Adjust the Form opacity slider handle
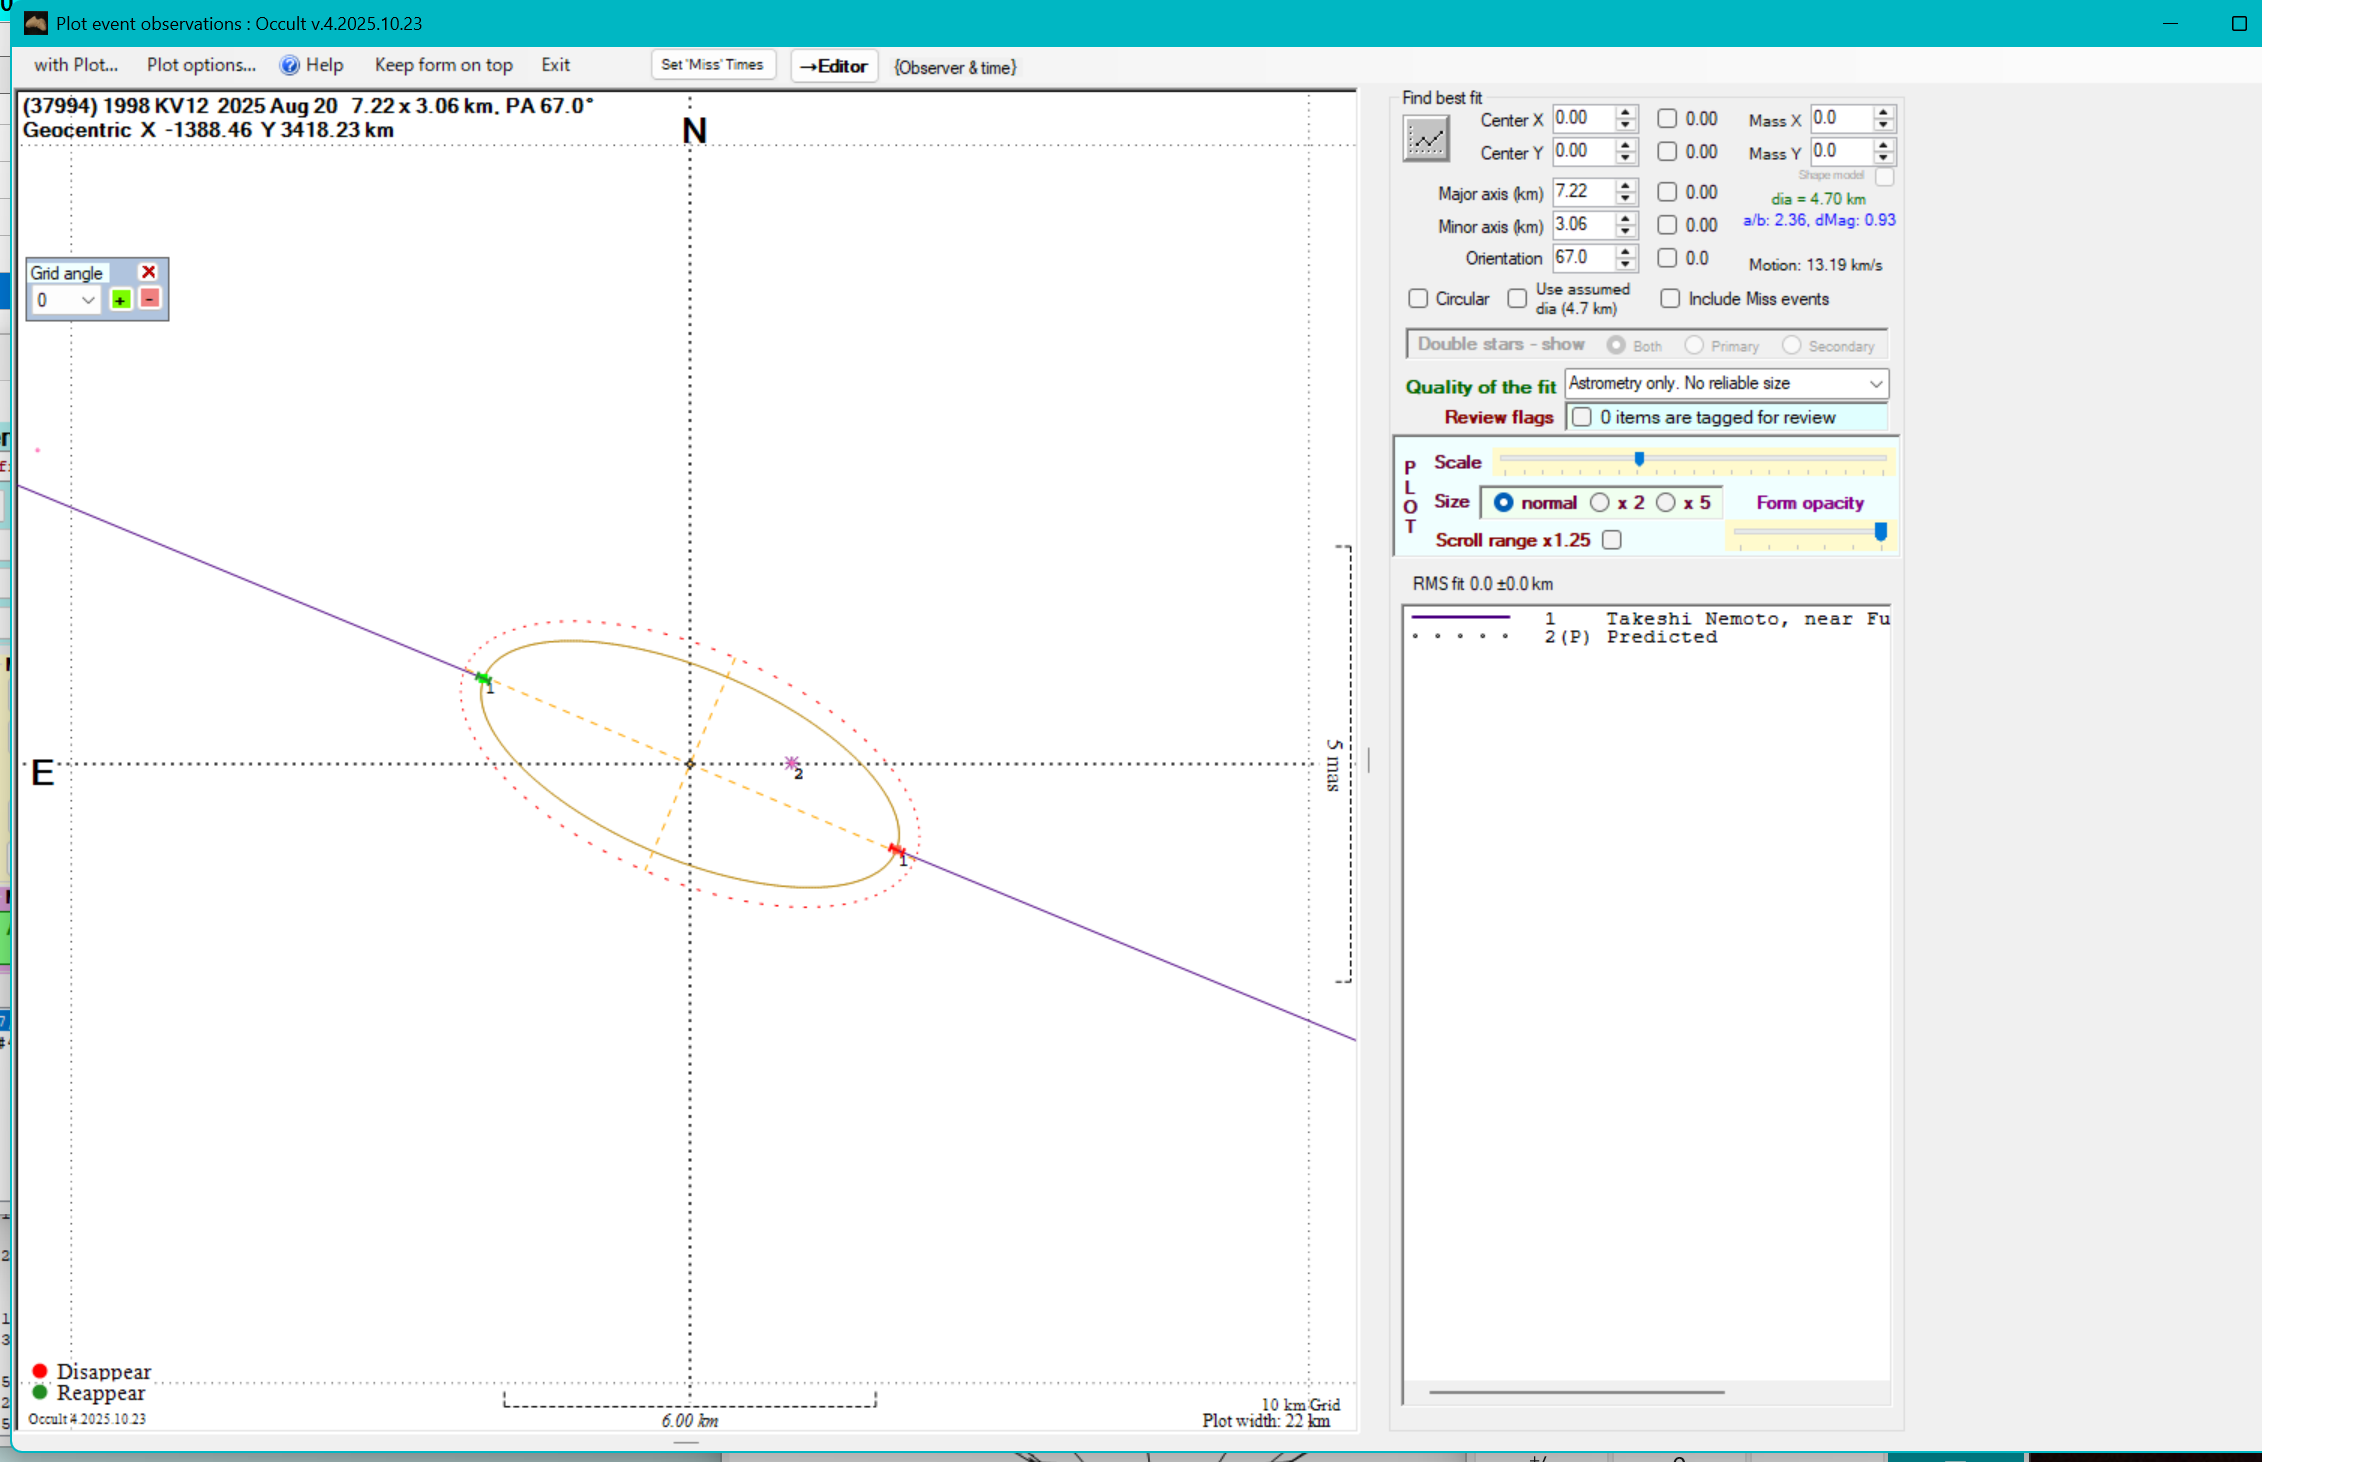The image size is (2356, 1462). click(x=1880, y=532)
